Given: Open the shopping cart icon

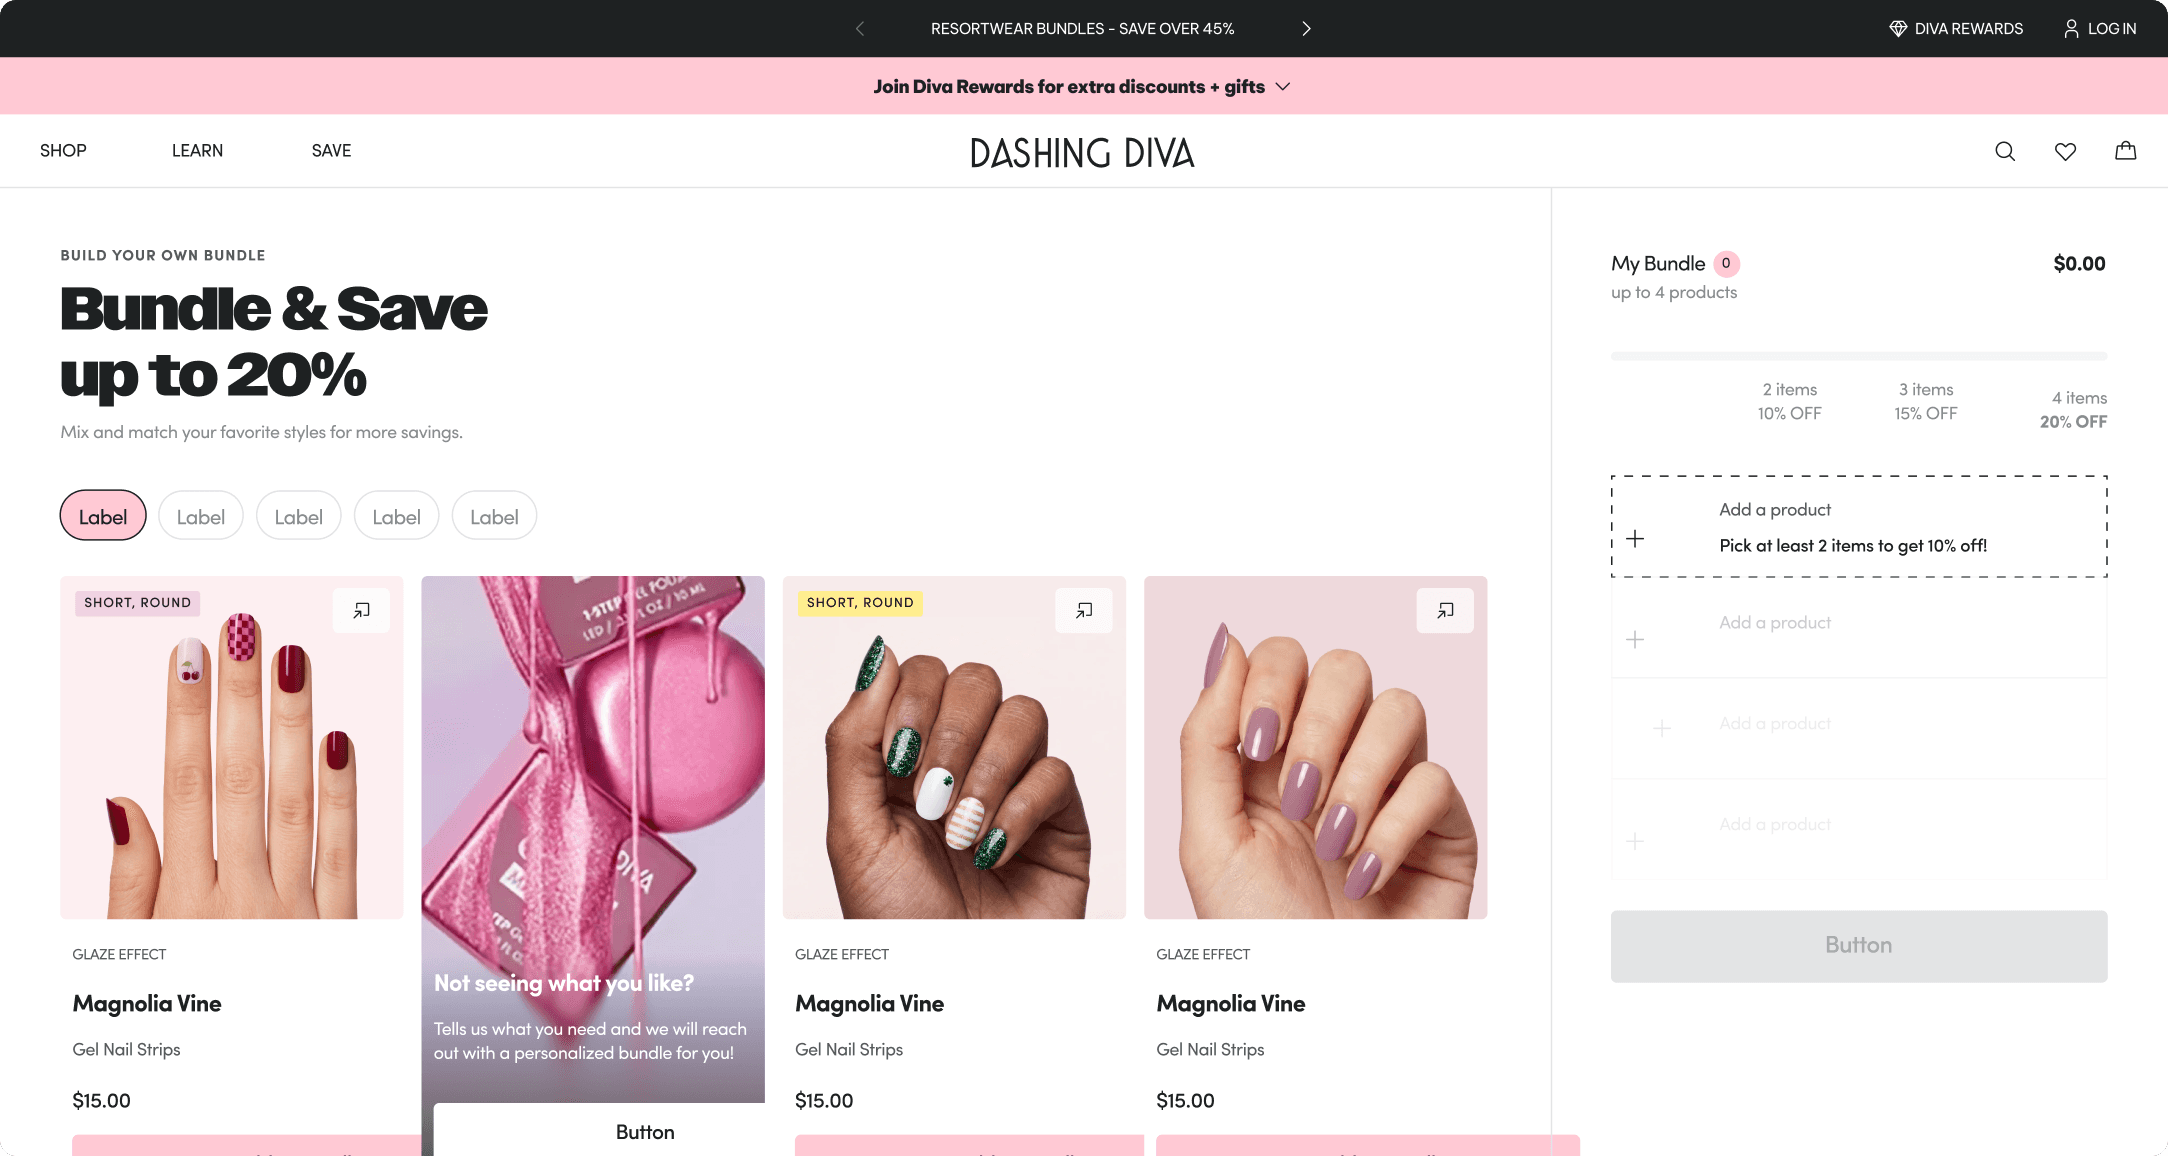Looking at the screenshot, I should point(2126,150).
